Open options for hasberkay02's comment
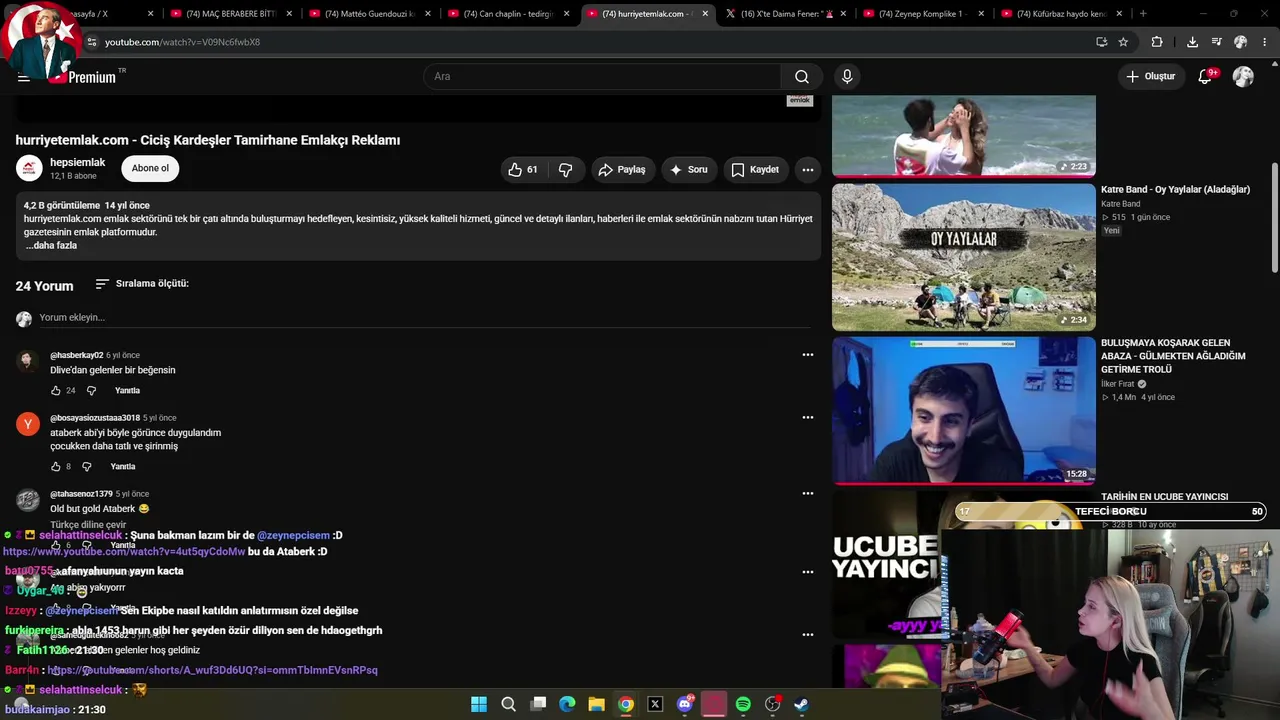The height and width of the screenshot is (720, 1280). pyautogui.click(x=808, y=355)
